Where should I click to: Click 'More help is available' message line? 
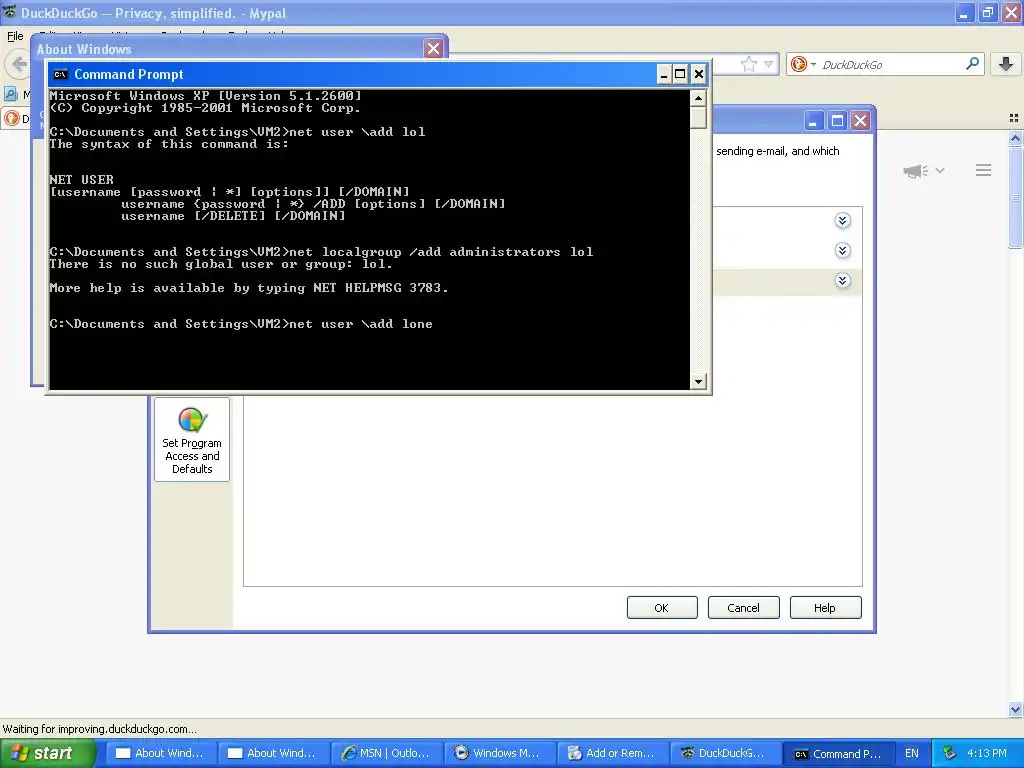[x=249, y=288]
